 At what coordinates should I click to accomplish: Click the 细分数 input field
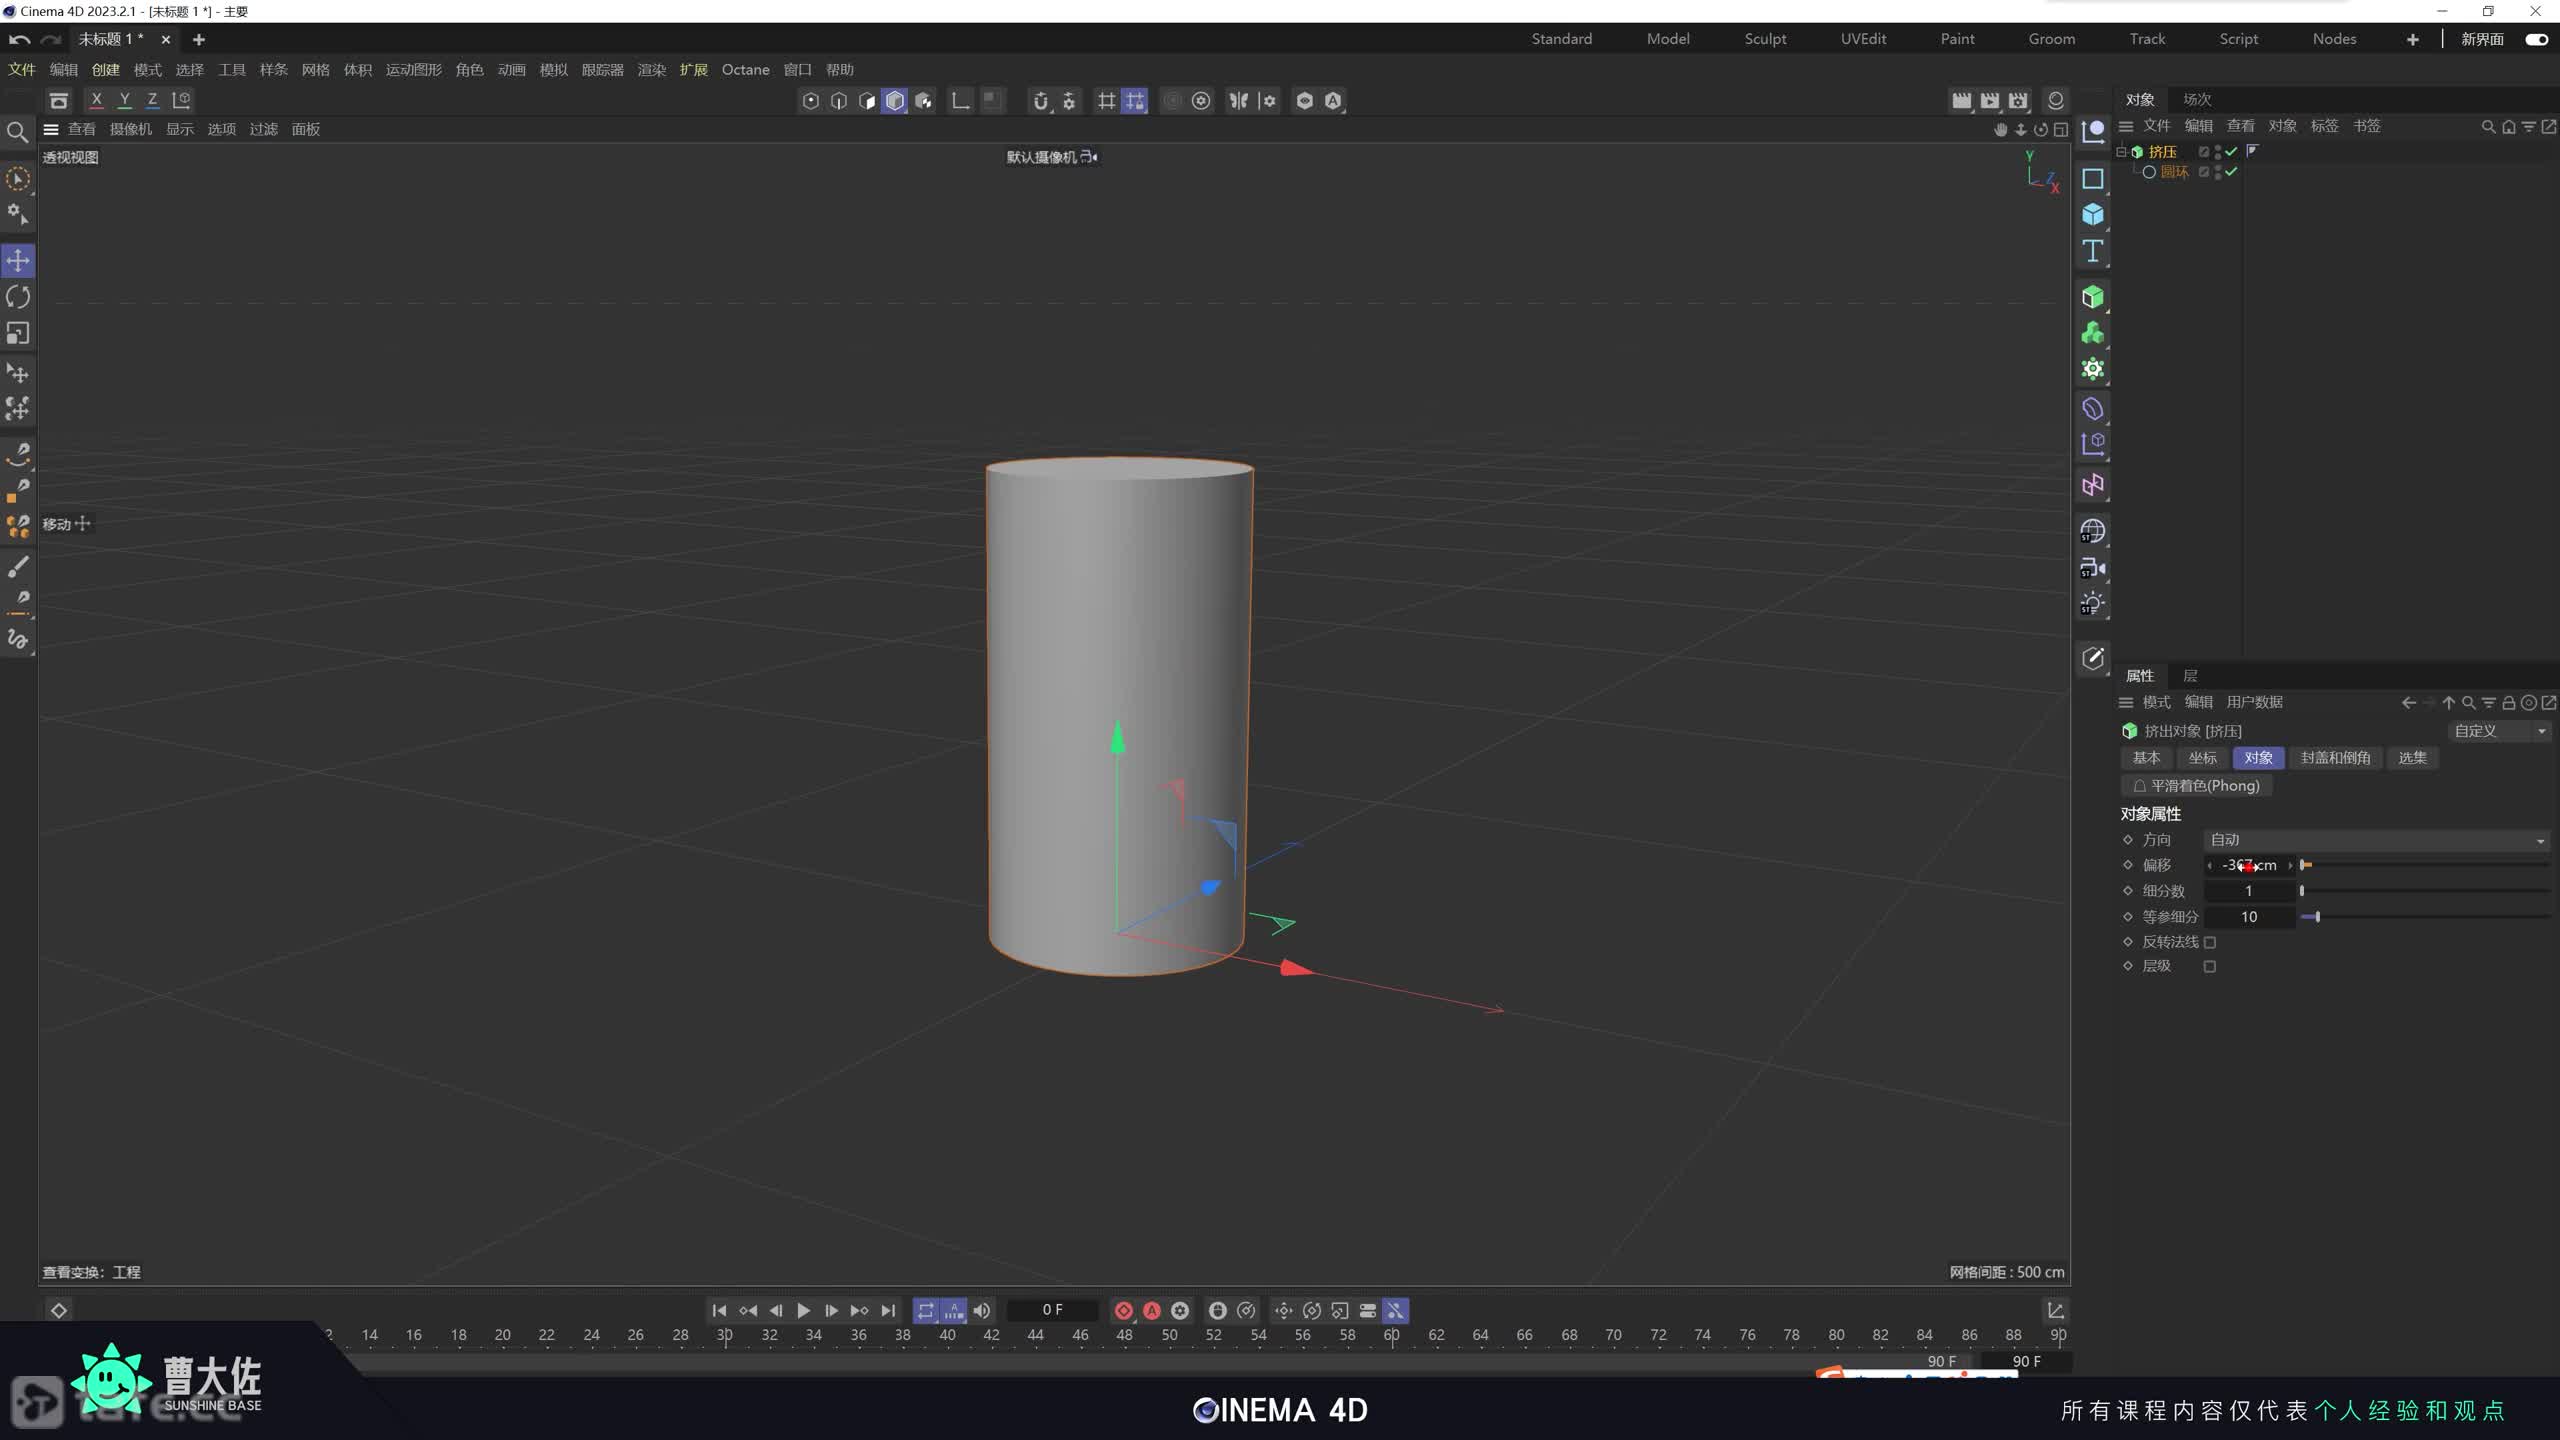click(2248, 891)
